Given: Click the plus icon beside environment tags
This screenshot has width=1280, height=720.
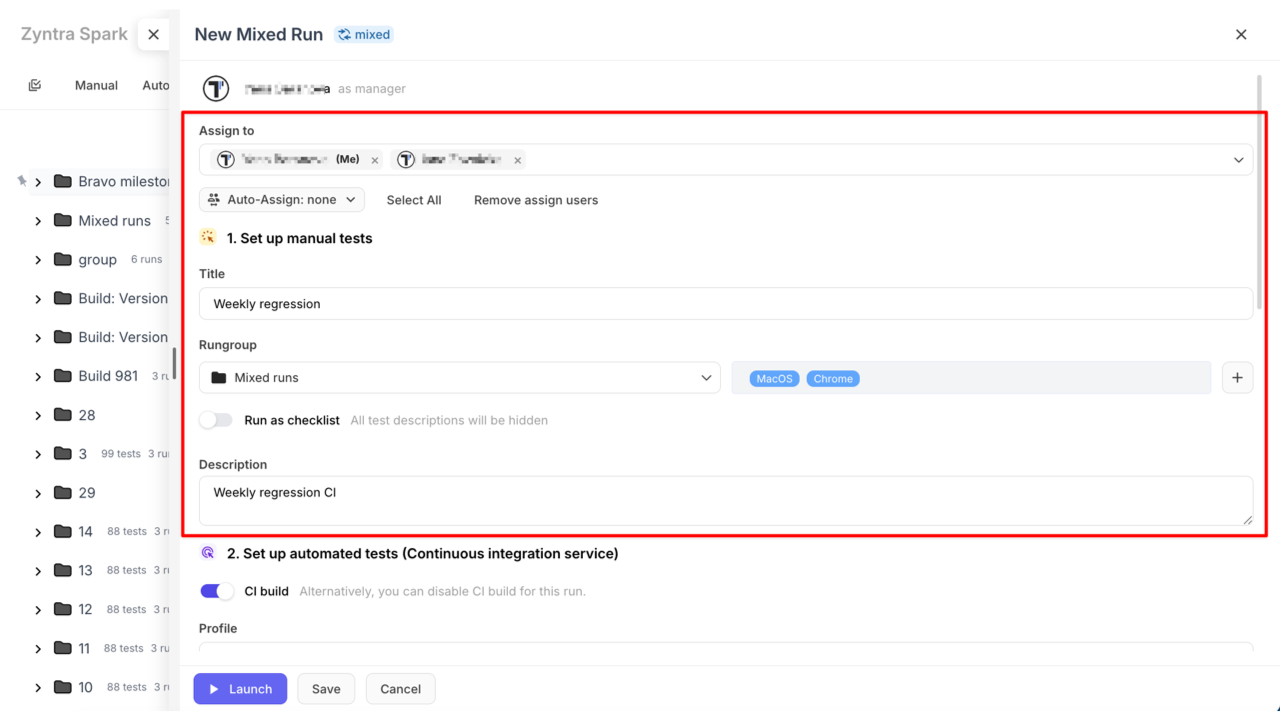Looking at the screenshot, I should point(1237,378).
